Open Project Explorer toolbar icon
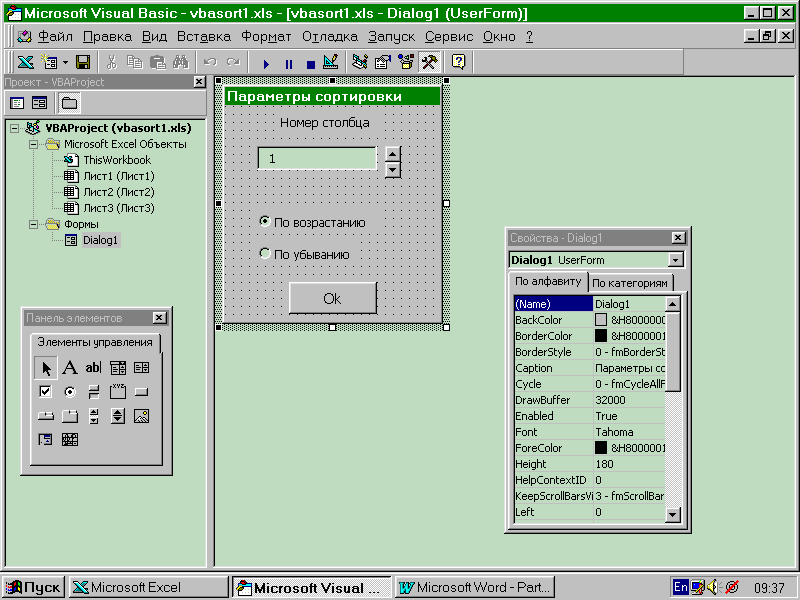This screenshot has height=600, width=800. point(360,62)
